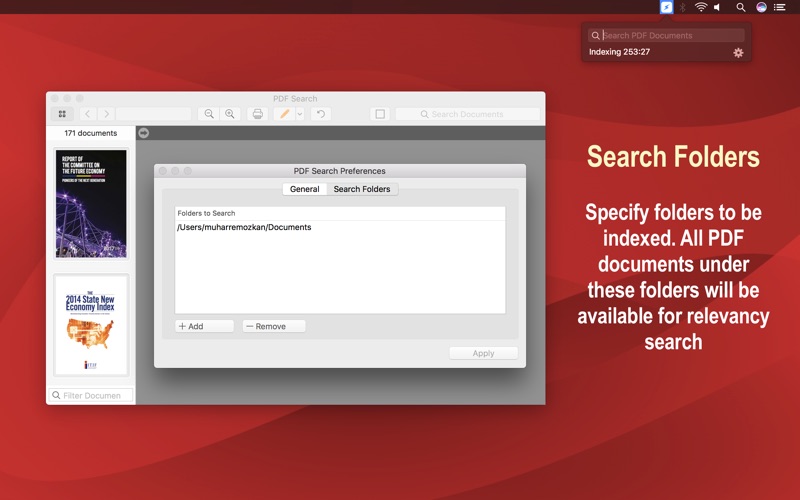Image resolution: width=800 pixels, height=500 pixels.
Task: Click the Search PDF Documents menu bar field
Action: [666, 35]
